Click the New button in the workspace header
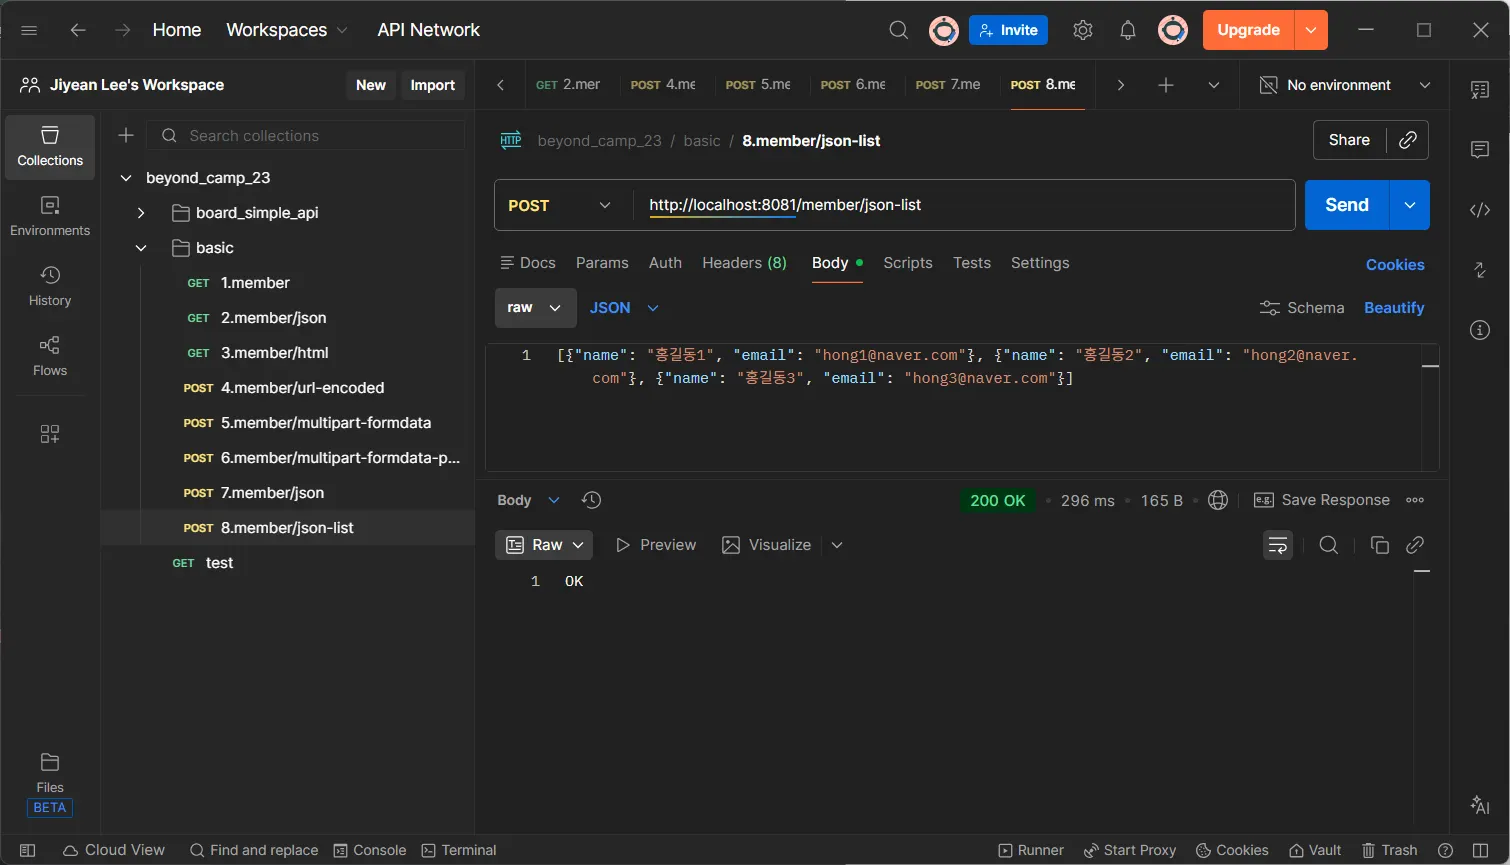Image resolution: width=1510 pixels, height=865 pixels. point(371,85)
